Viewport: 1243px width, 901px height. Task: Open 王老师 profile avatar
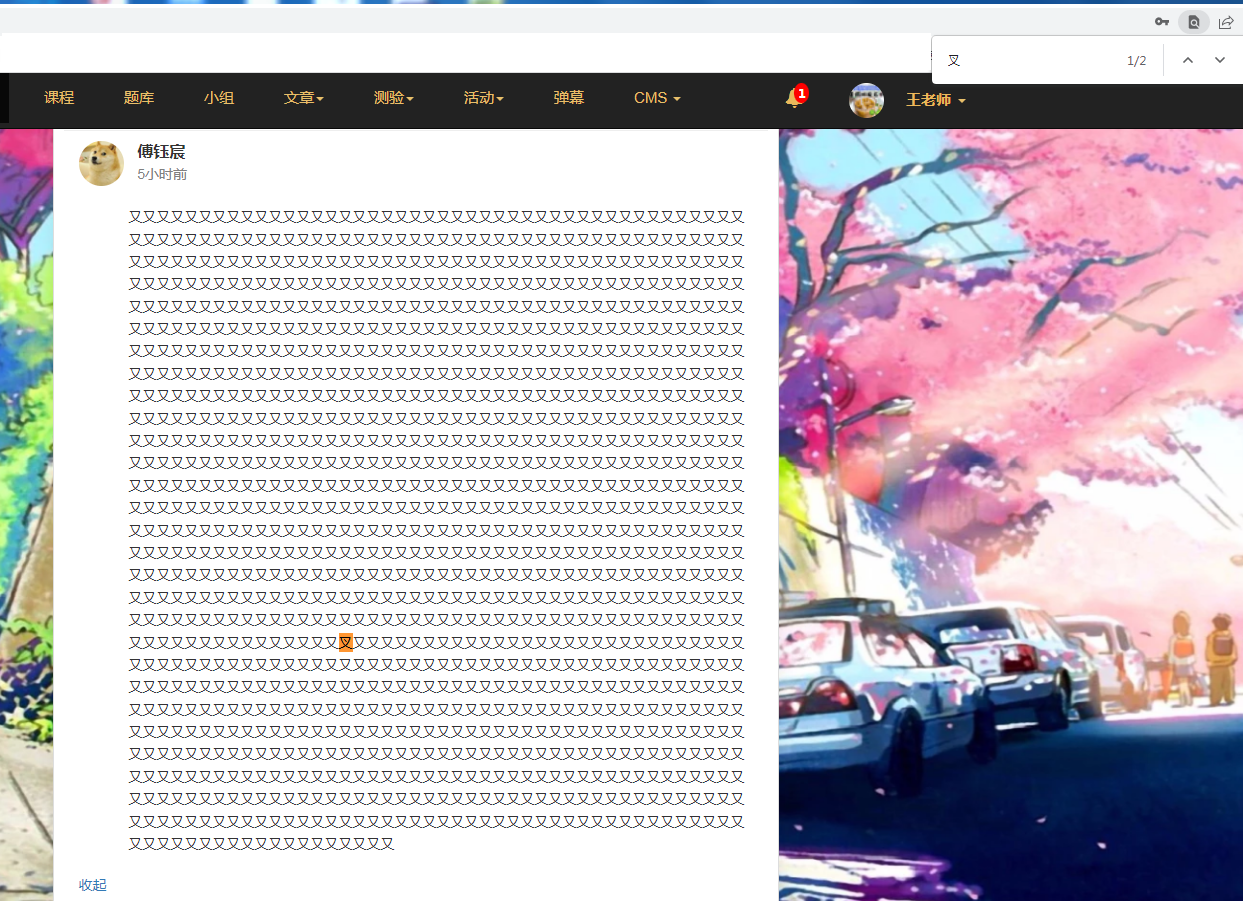(866, 100)
